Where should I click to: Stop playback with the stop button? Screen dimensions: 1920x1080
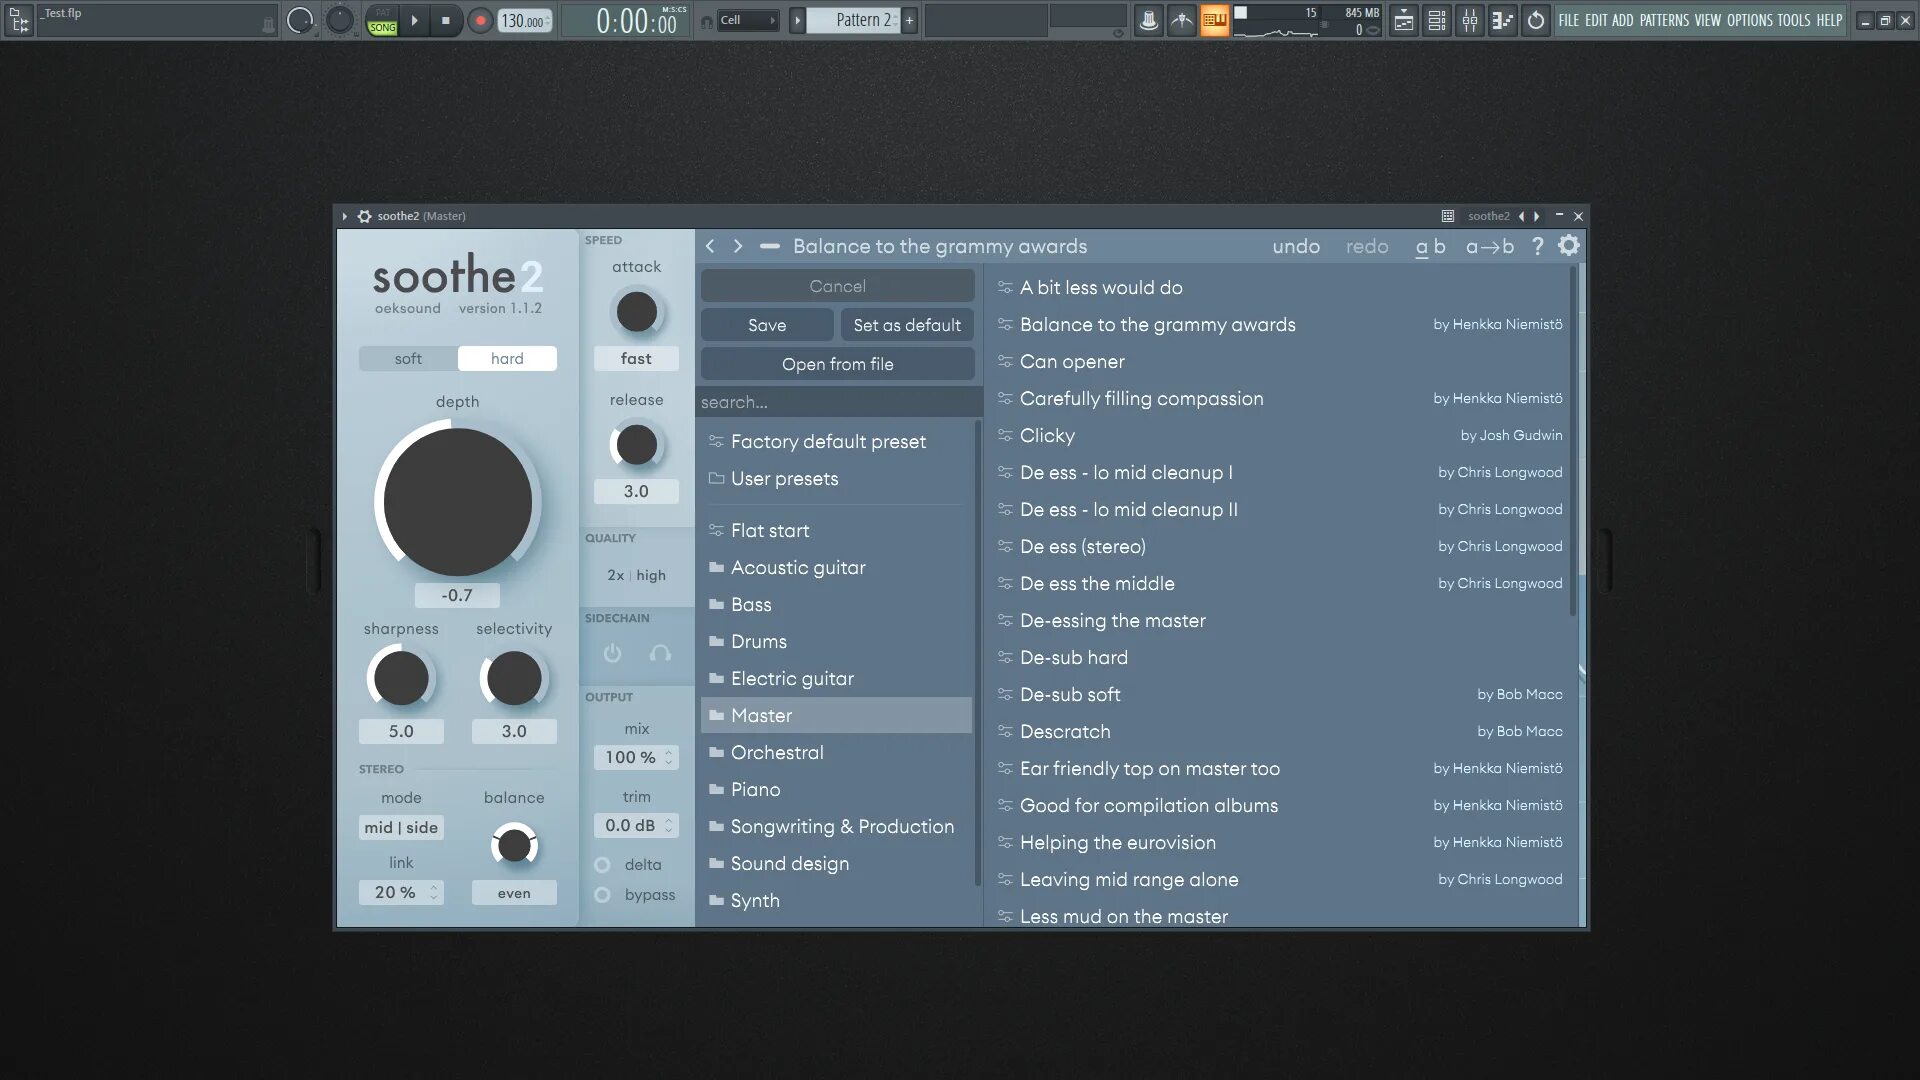pyautogui.click(x=446, y=20)
